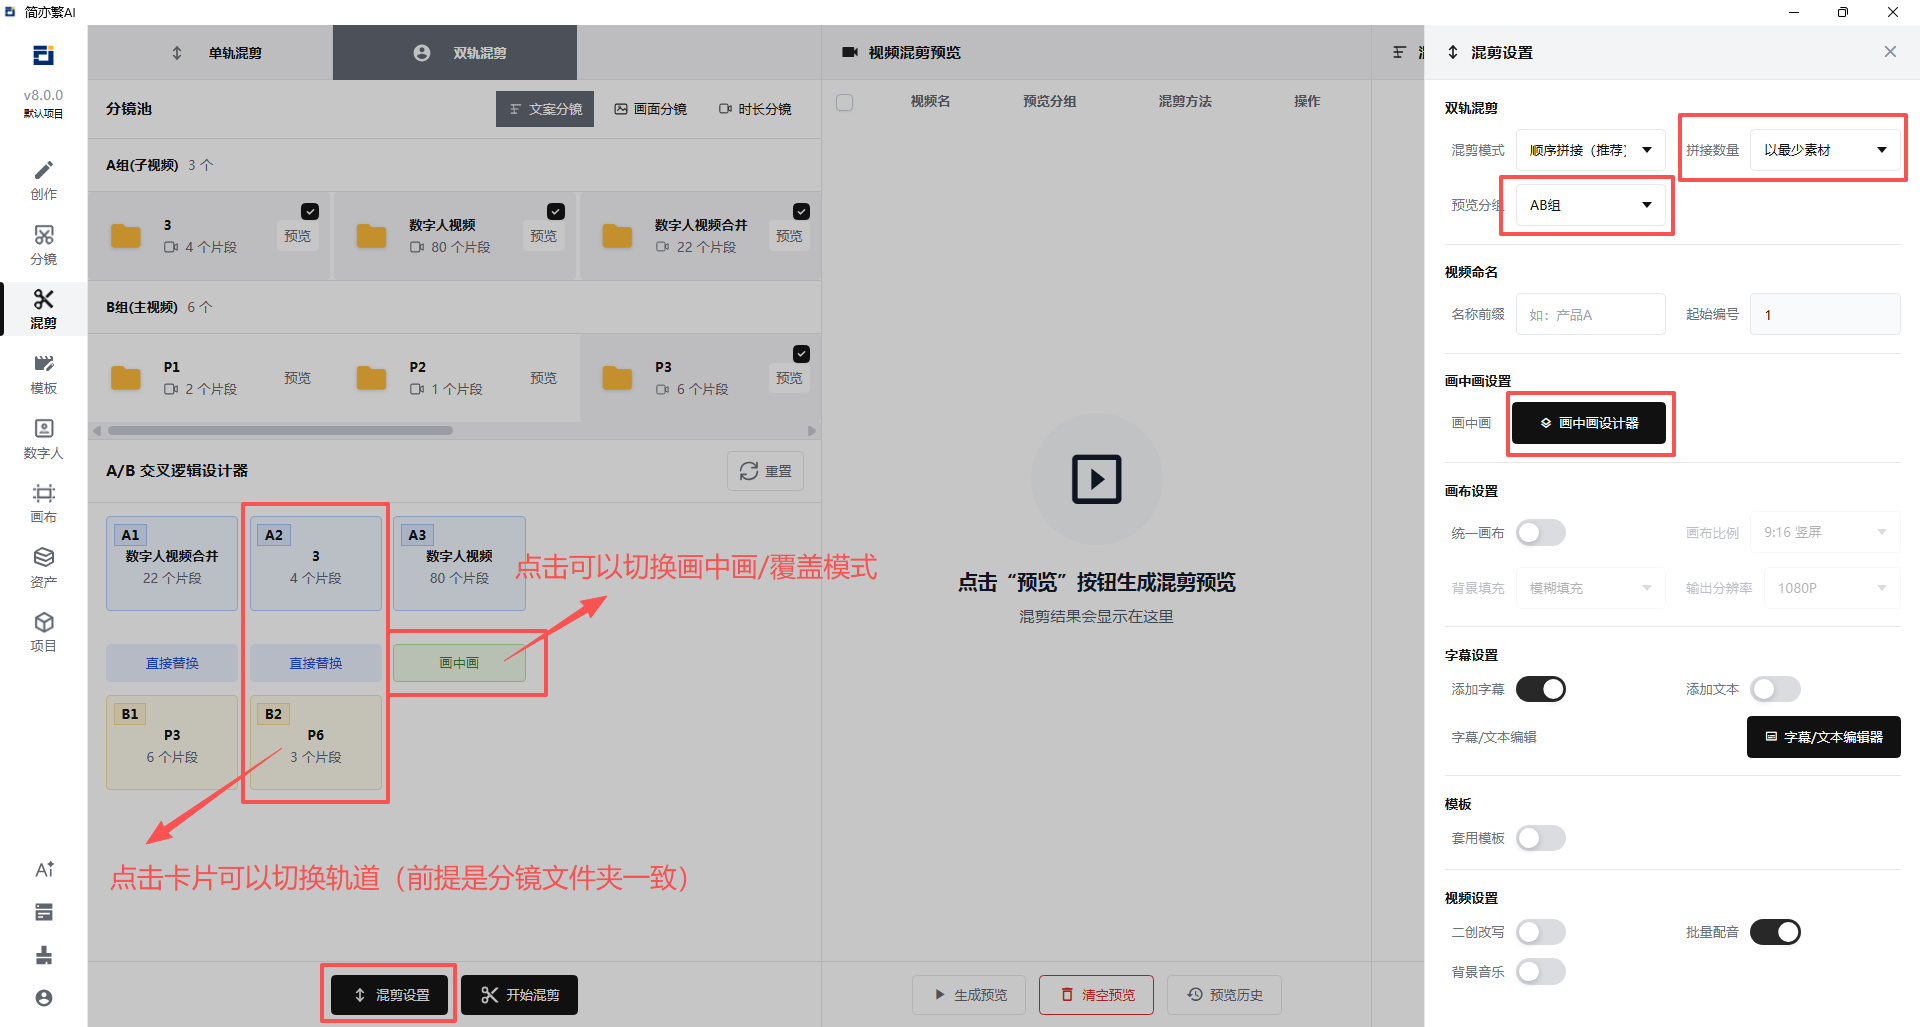Click the 名称前缀 input field
The height and width of the screenshot is (1027, 1920).
[x=1591, y=314]
